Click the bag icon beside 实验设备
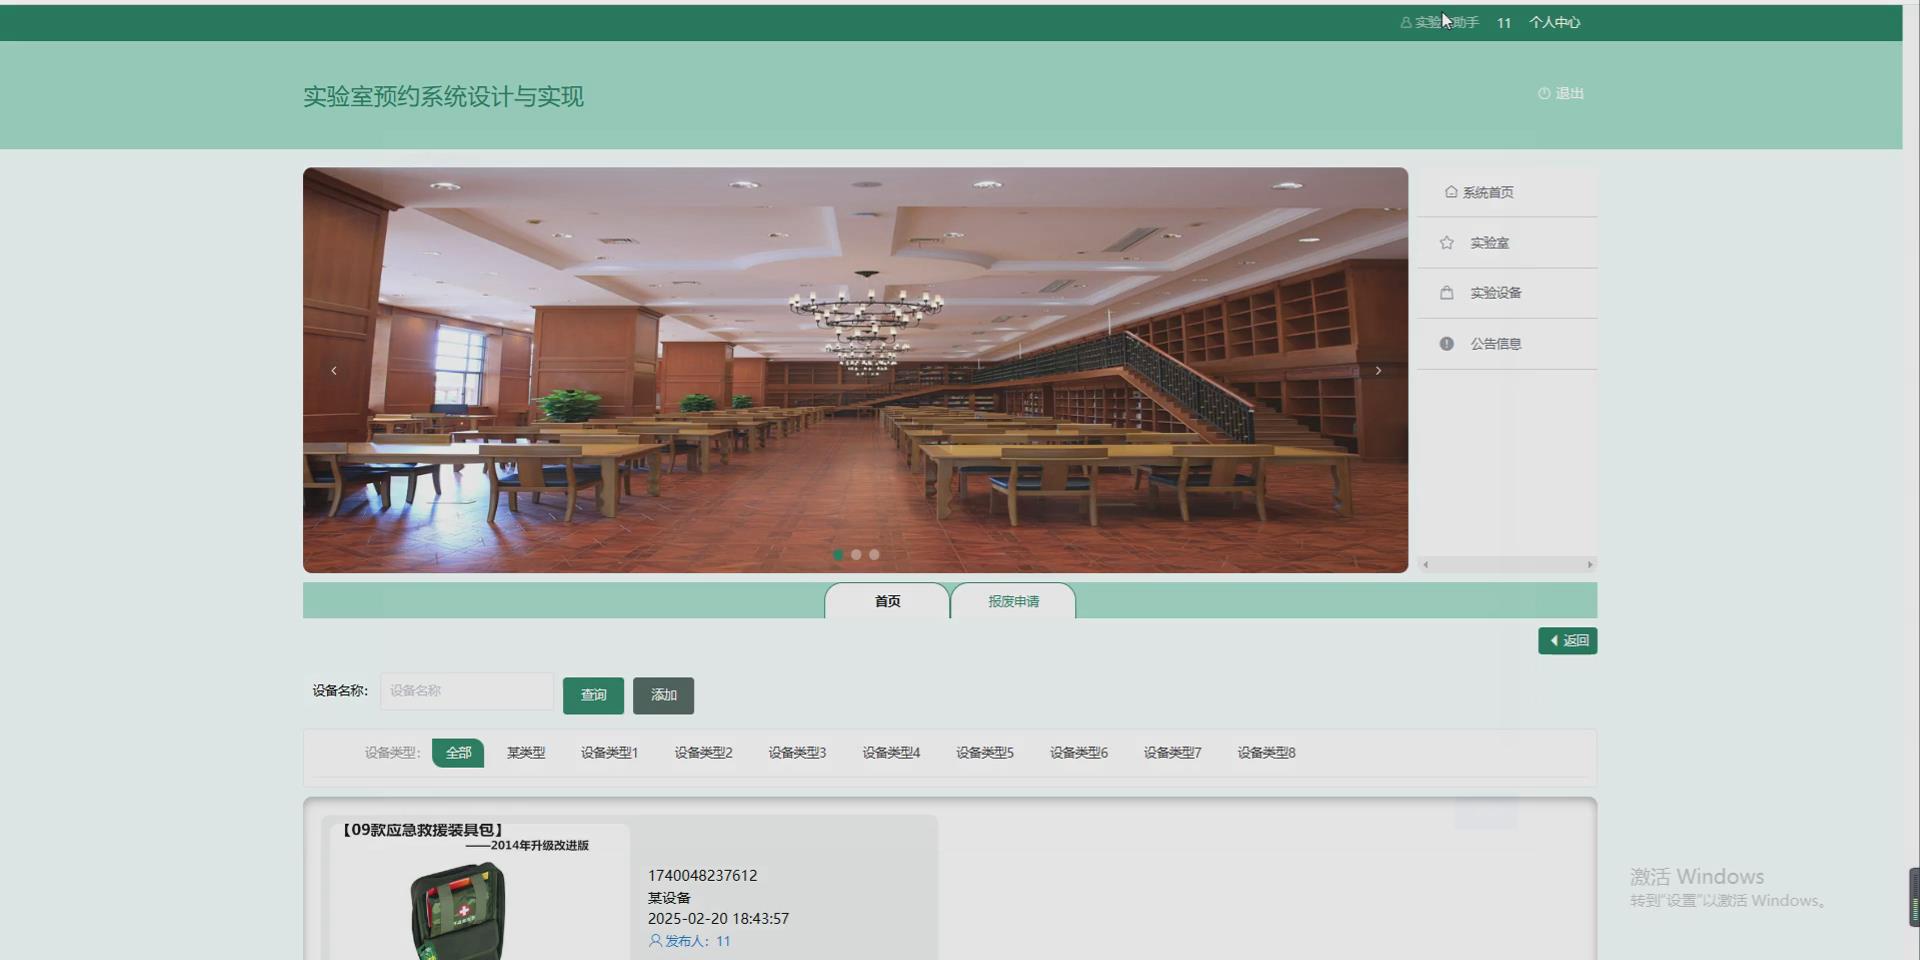This screenshot has width=1920, height=960. pos(1447,293)
